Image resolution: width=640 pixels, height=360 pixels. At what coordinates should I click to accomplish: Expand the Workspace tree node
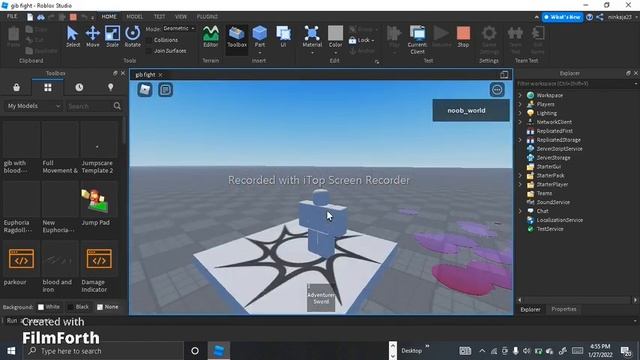point(520,95)
